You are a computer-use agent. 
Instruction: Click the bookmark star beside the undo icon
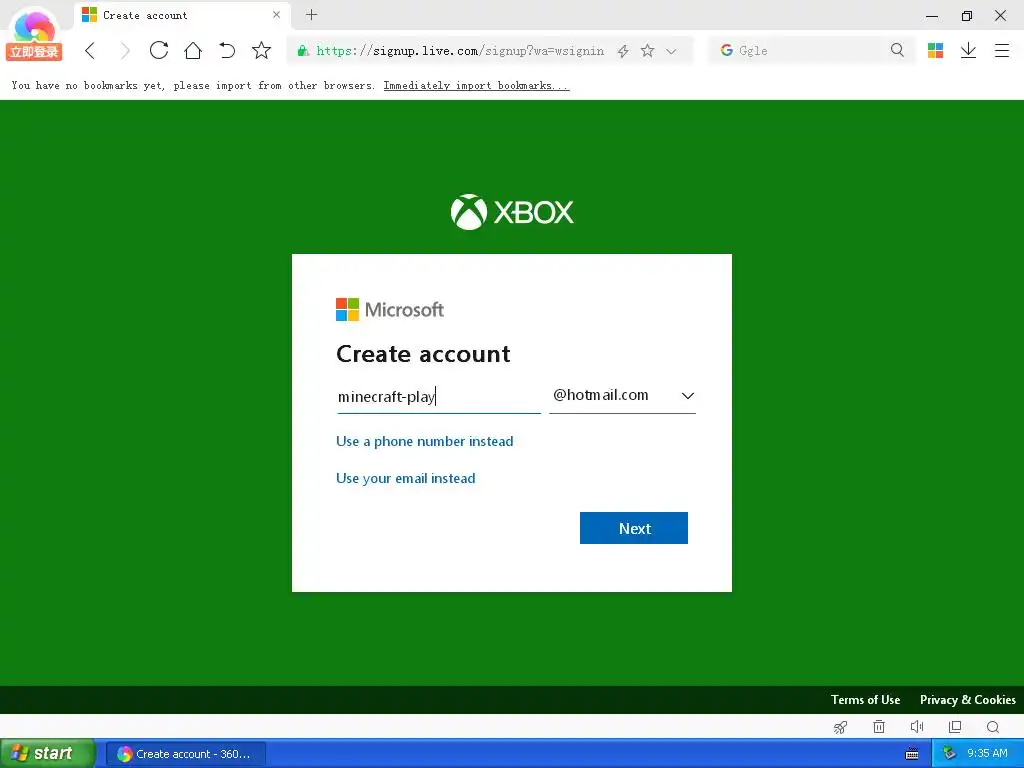pos(261,50)
